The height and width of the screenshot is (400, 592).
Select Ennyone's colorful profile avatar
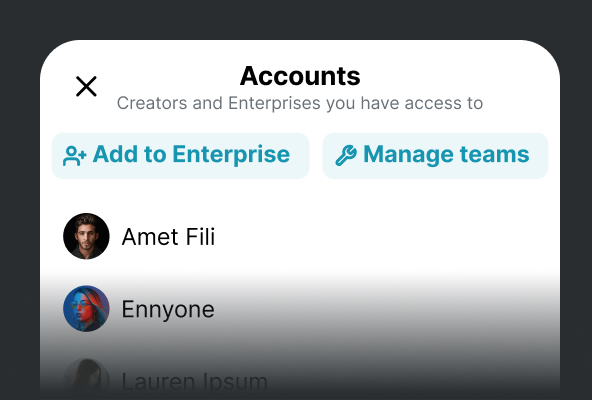click(86, 309)
